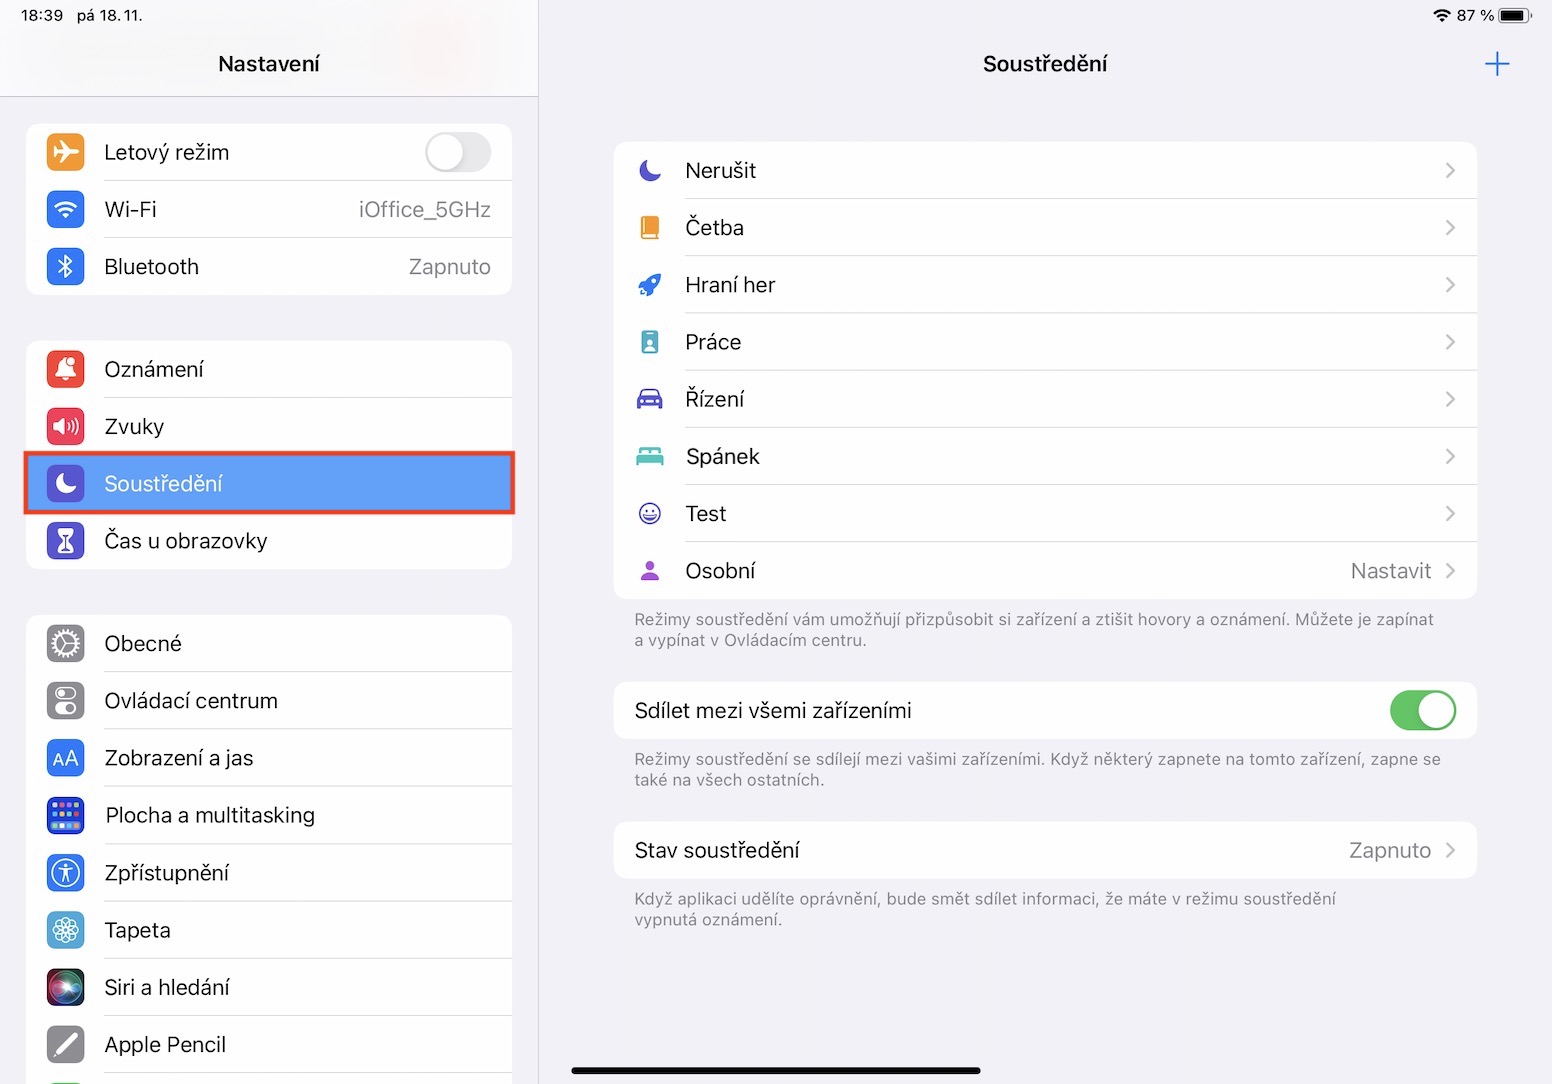Tap the Zpřístupnění accessibility icon

(x=66, y=873)
